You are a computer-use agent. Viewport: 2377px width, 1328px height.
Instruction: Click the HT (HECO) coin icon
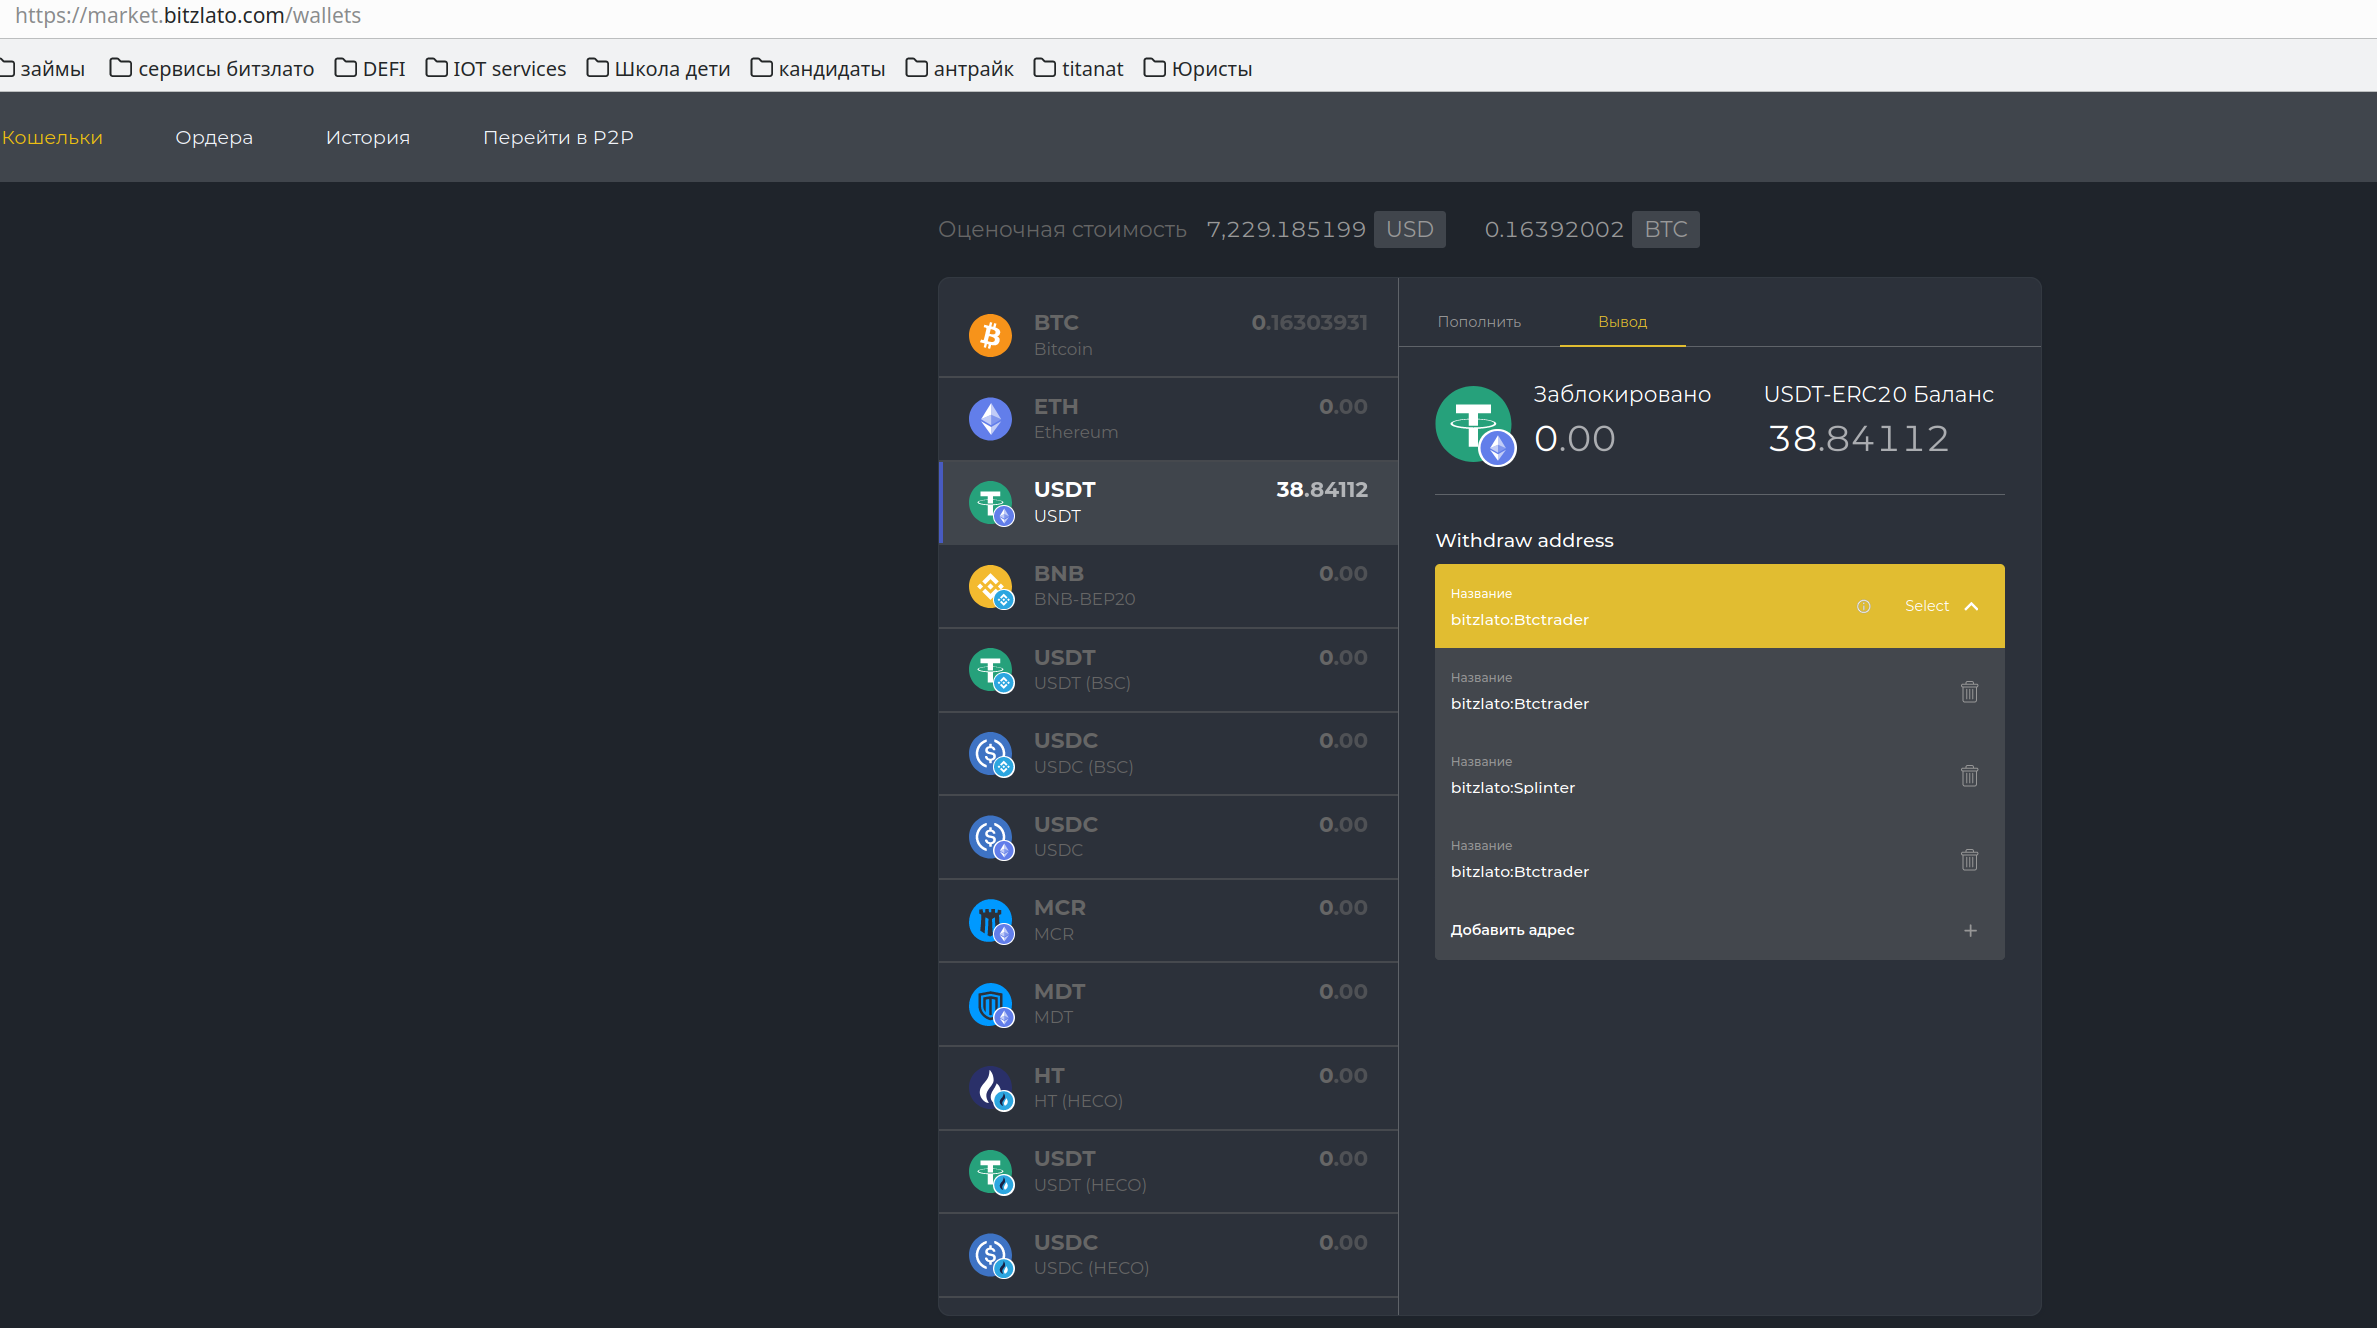click(x=990, y=1087)
